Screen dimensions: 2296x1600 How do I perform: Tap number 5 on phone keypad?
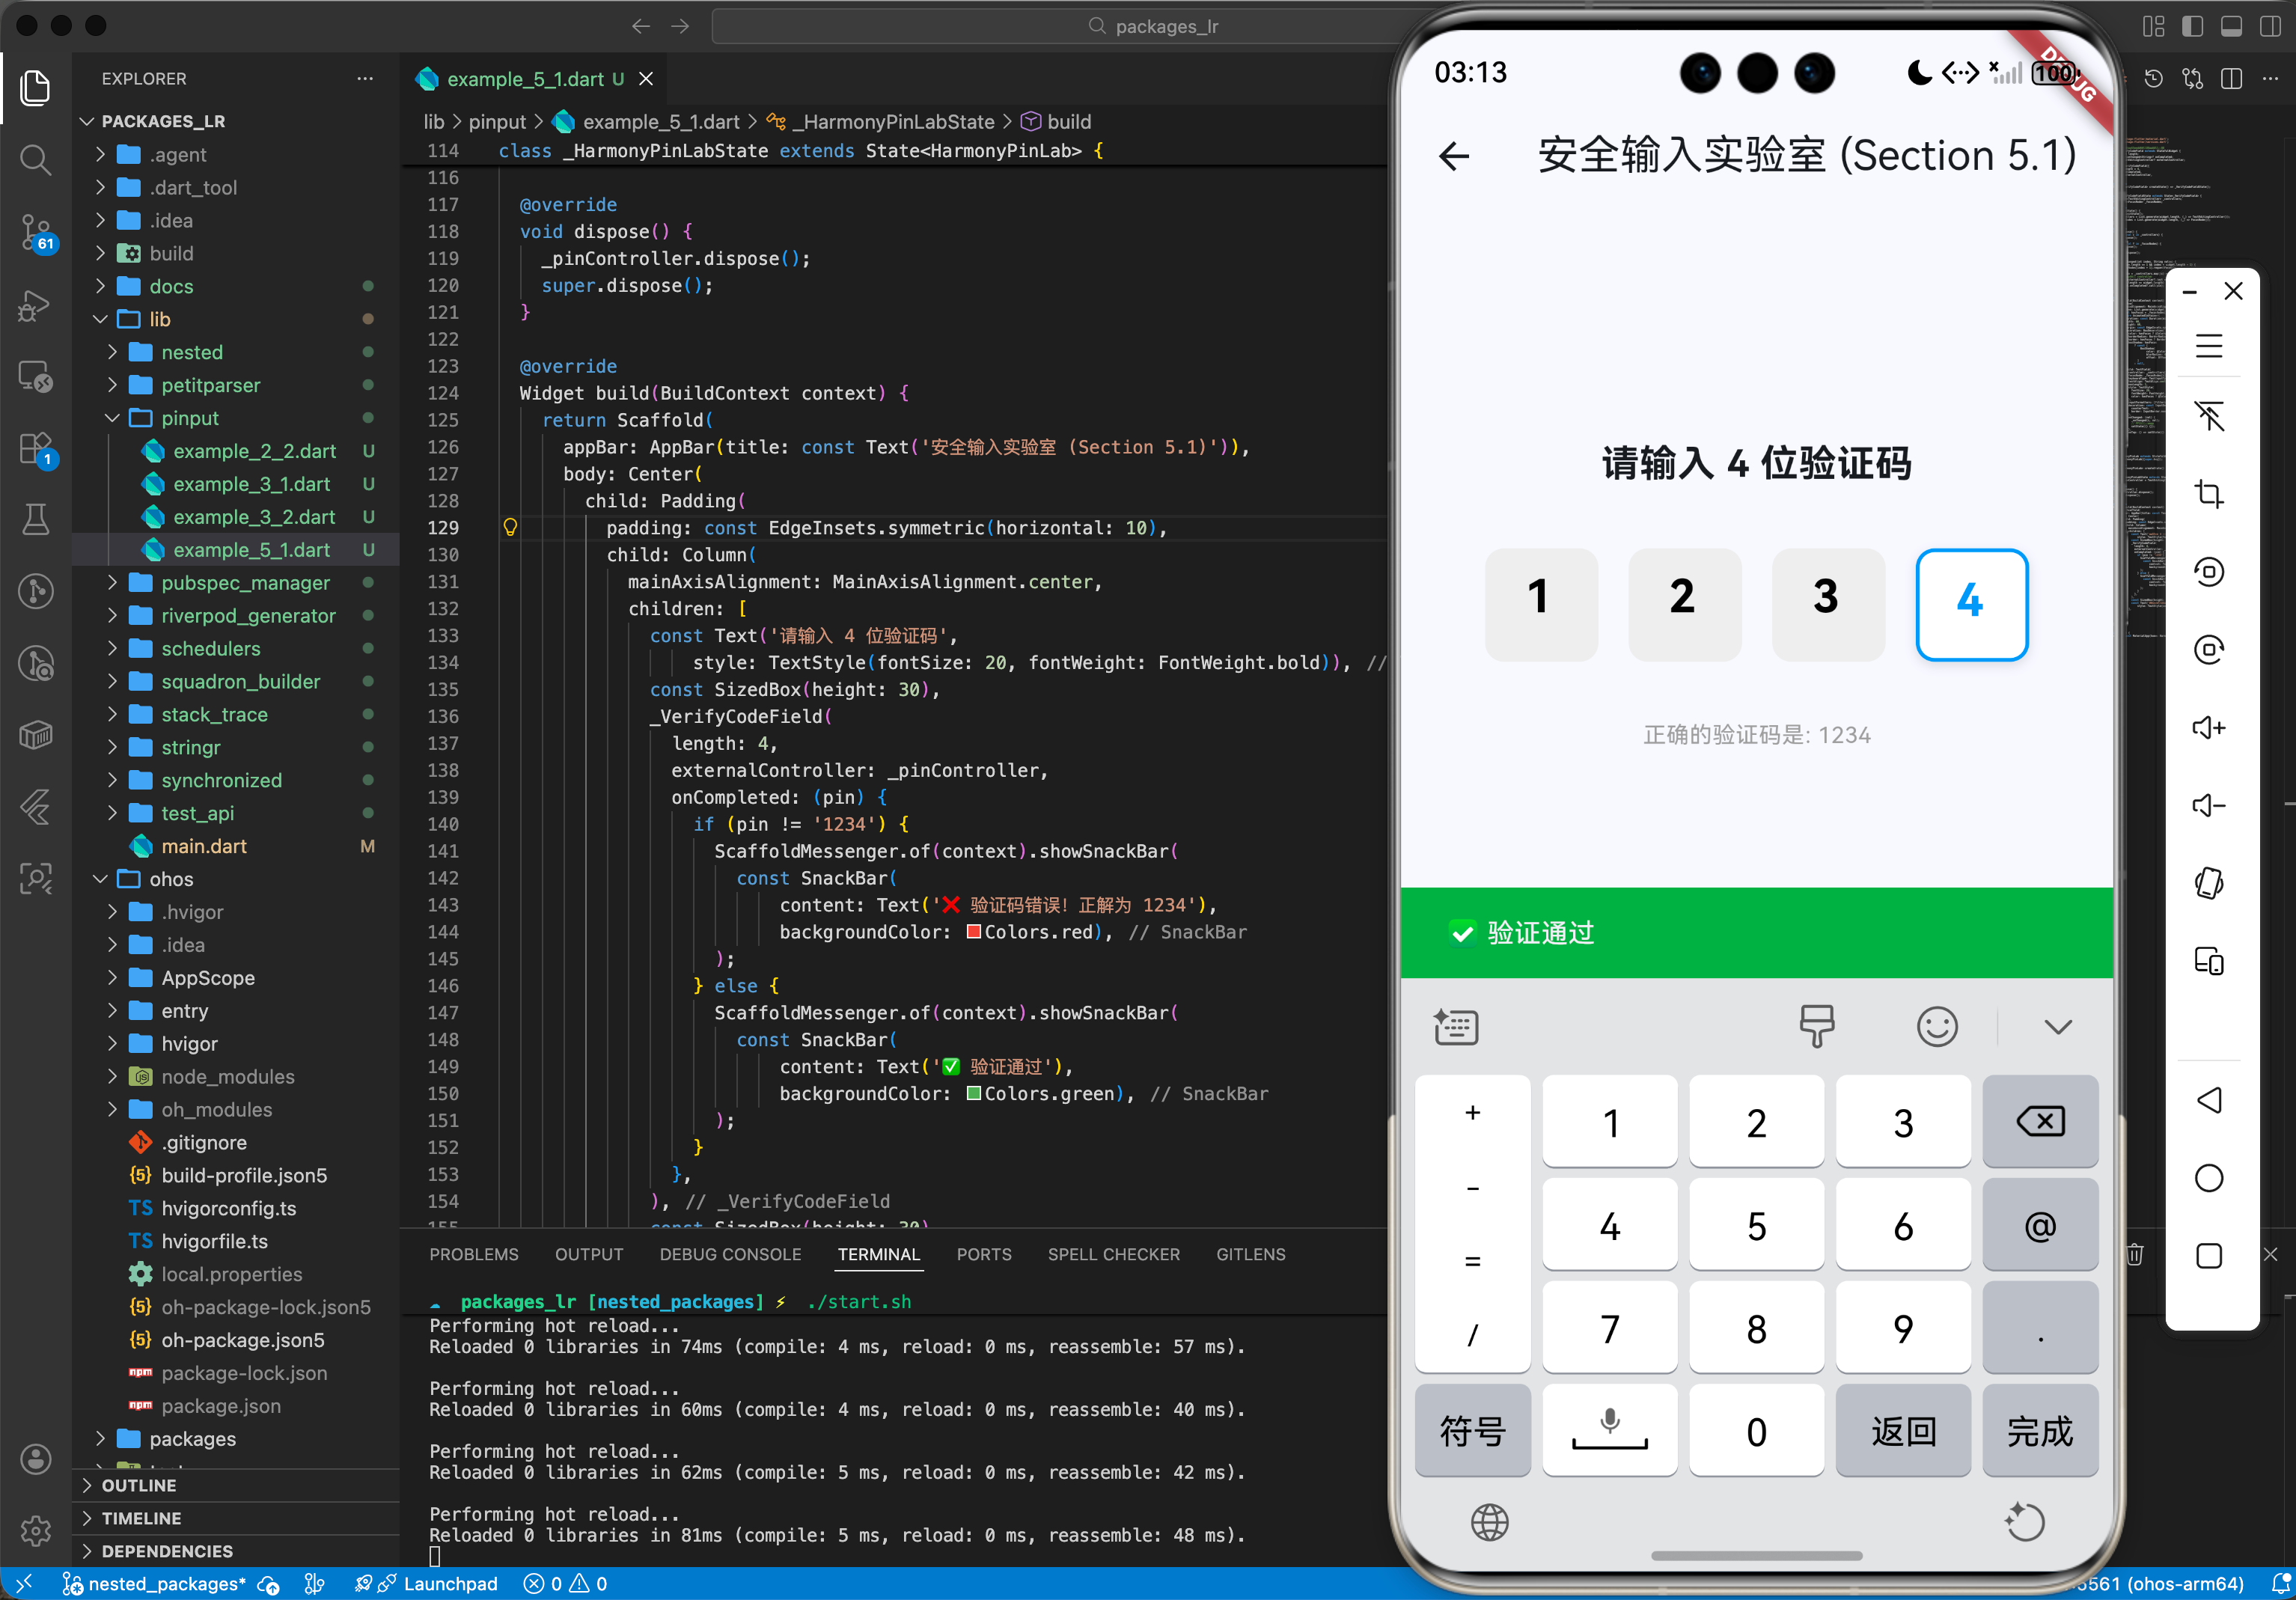[1756, 1225]
